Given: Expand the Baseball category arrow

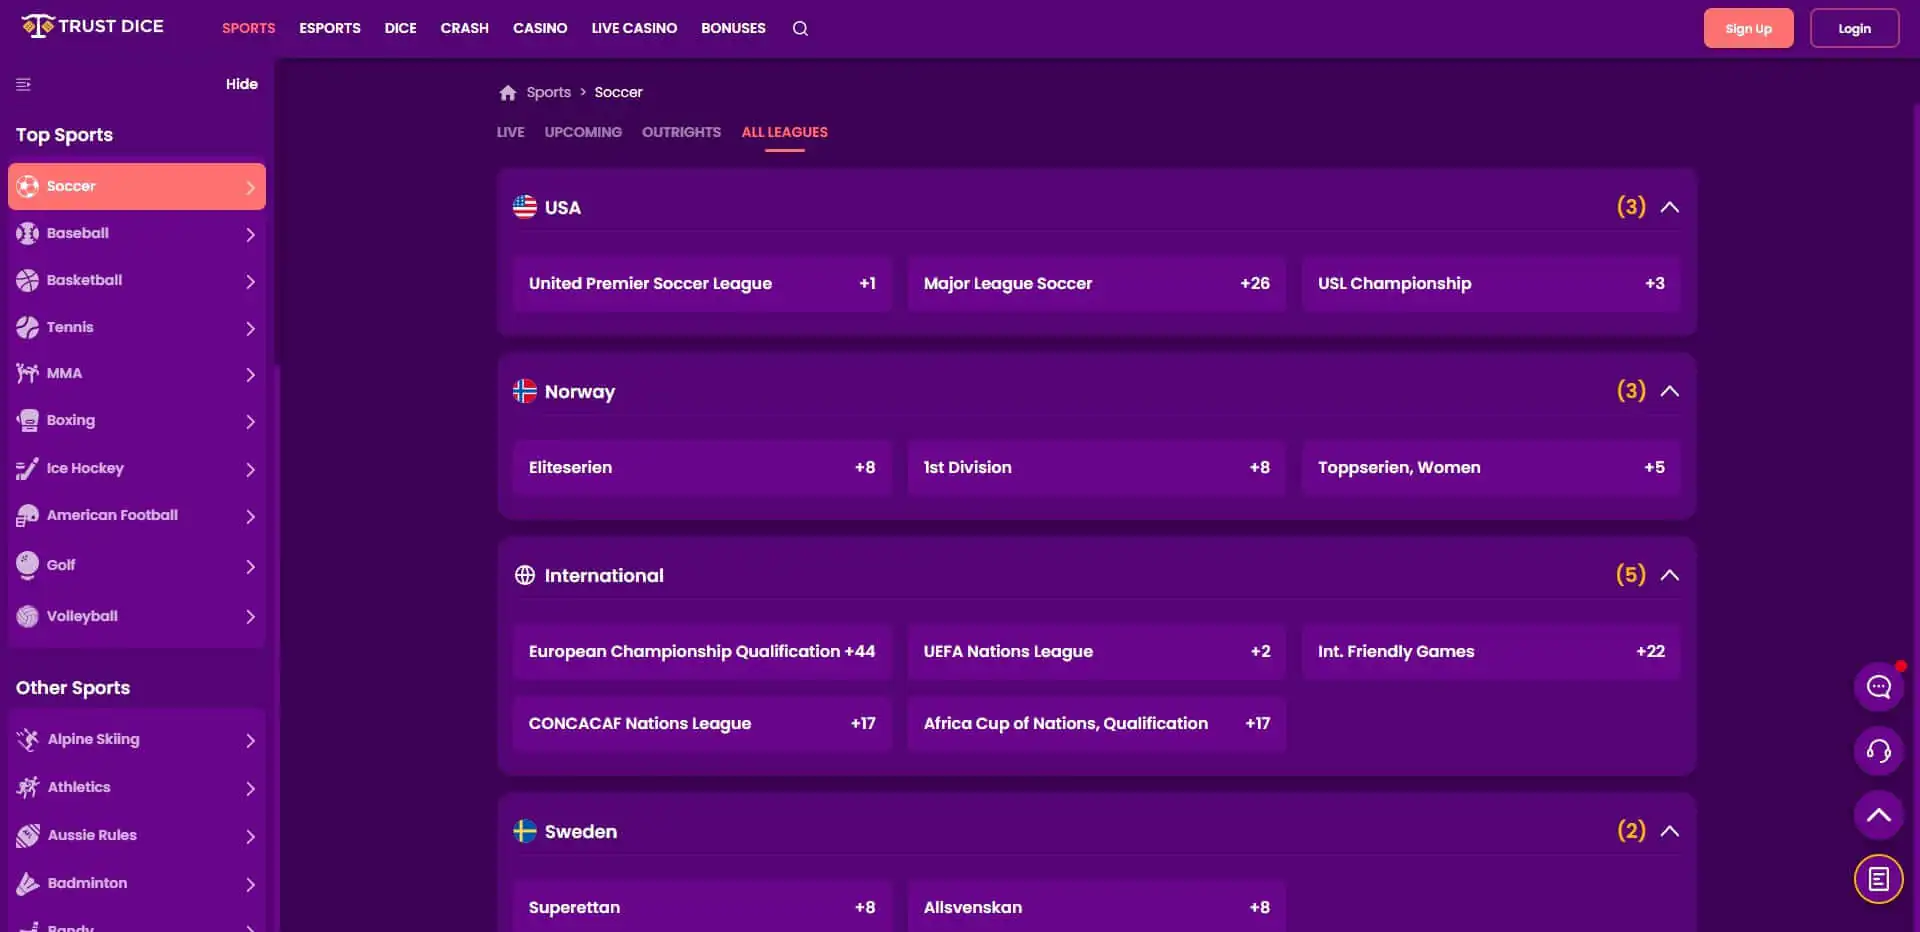Looking at the screenshot, I should 250,234.
